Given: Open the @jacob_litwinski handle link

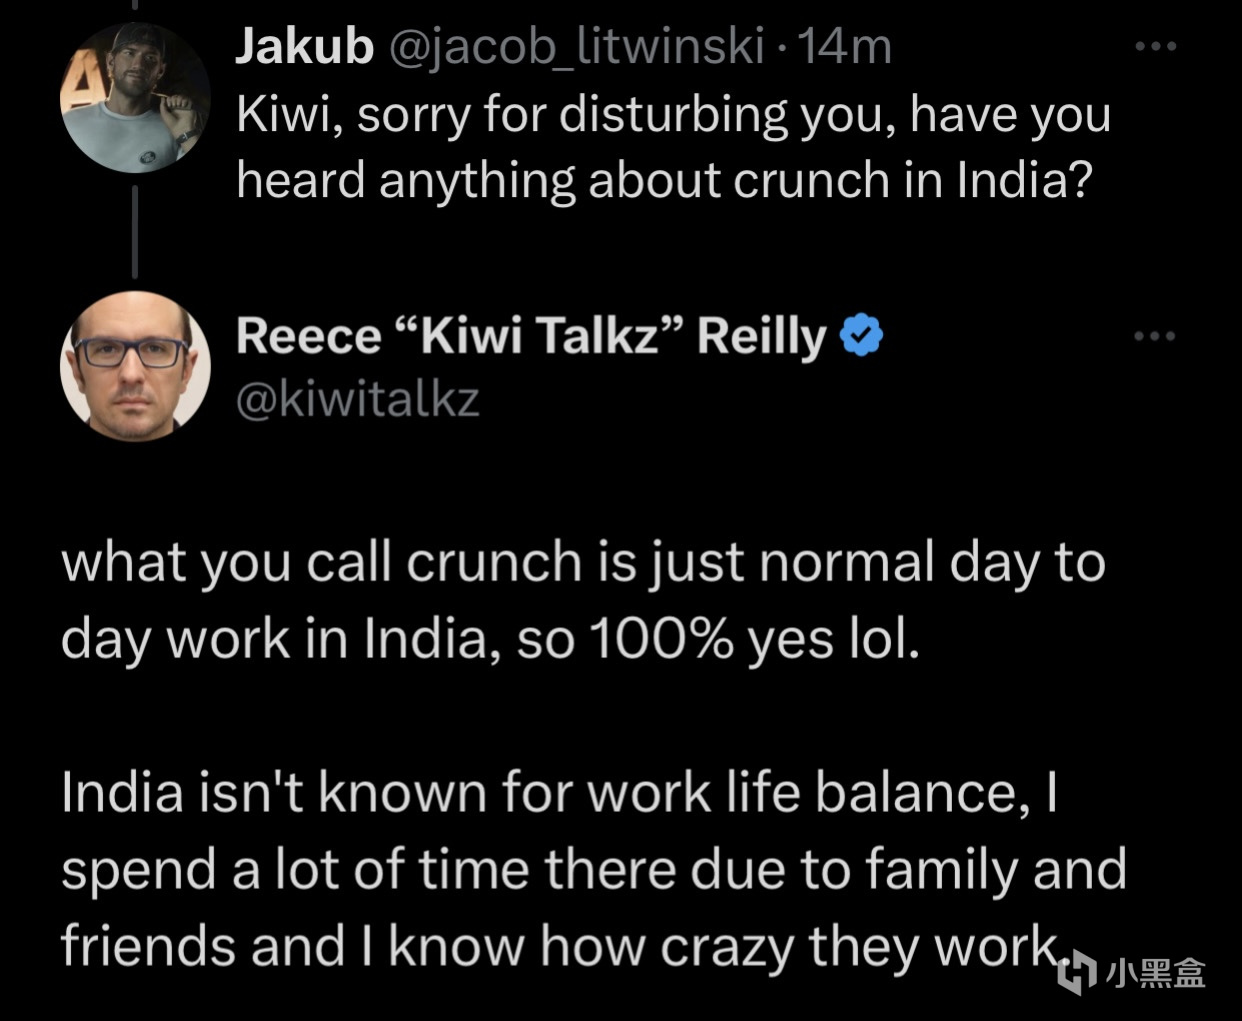Looking at the screenshot, I should (576, 48).
